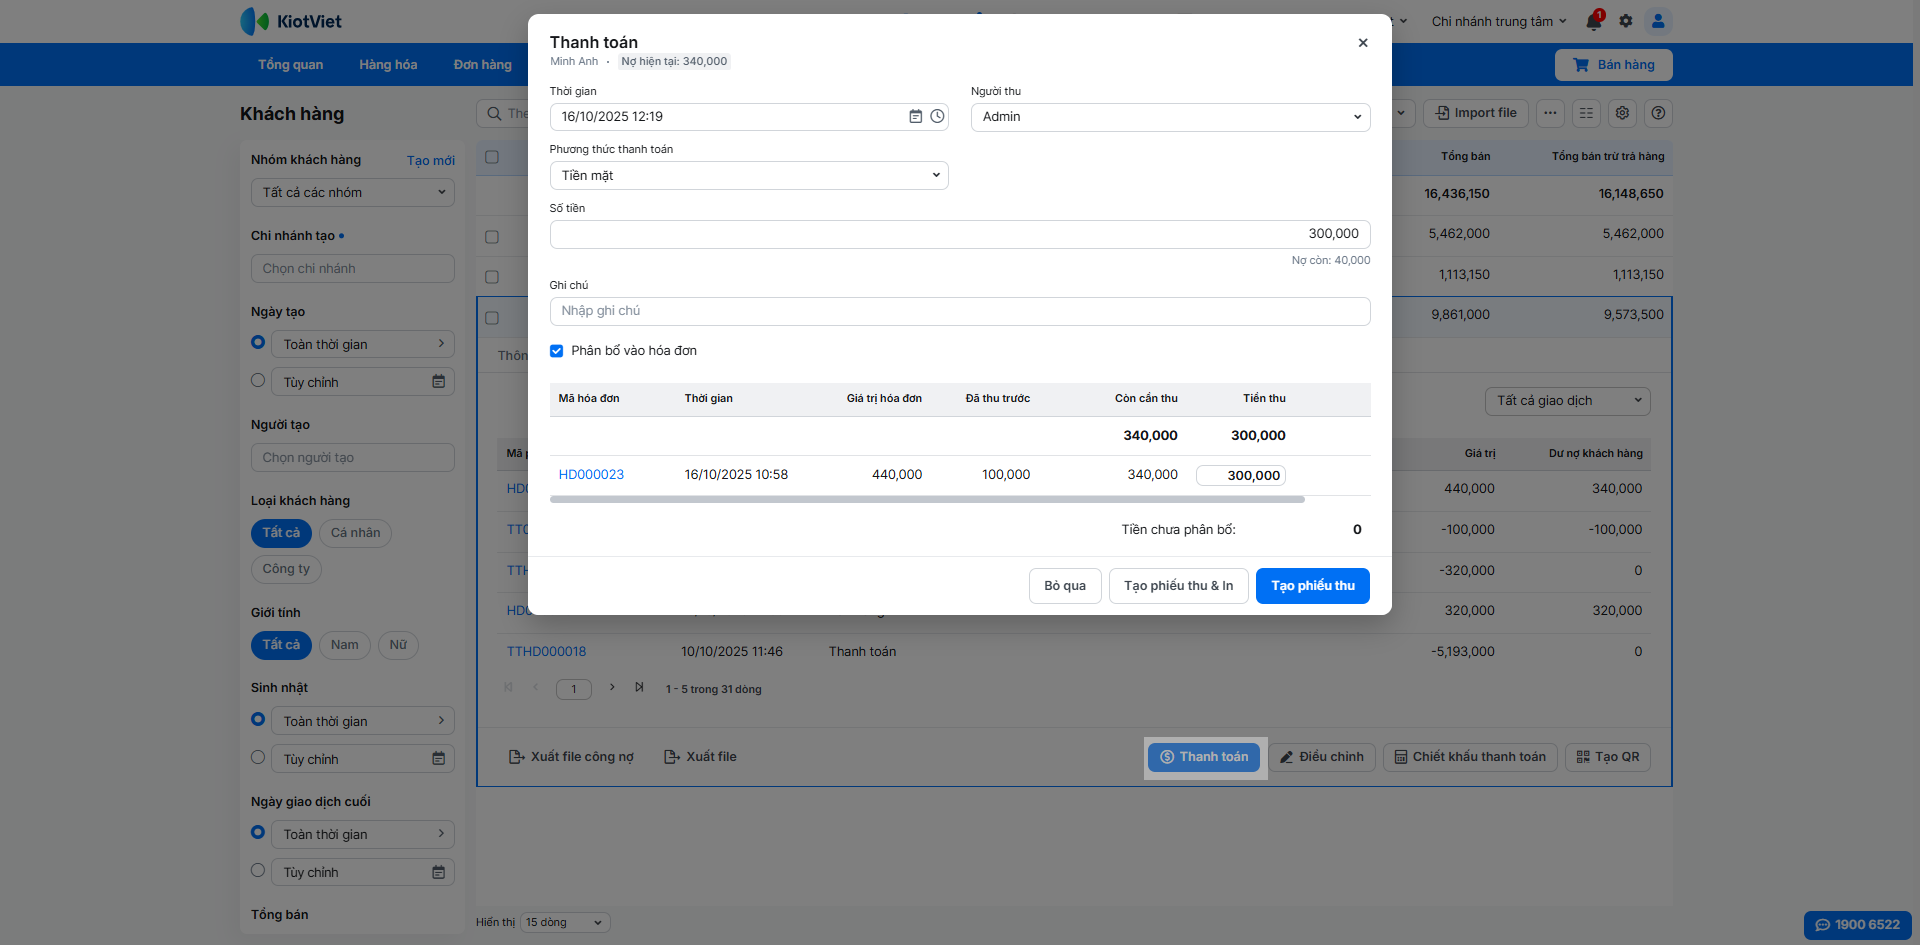Open calendar for Sinh nhật Tùy chỉnh
Viewport: 1920px width, 945px height.
pyautogui.click(x=438, y=759)
